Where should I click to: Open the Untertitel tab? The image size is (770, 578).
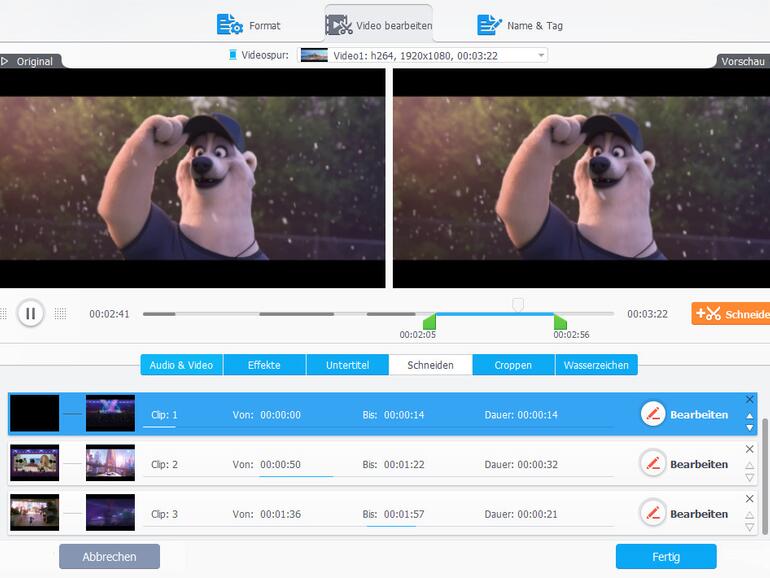click(347, 365)
